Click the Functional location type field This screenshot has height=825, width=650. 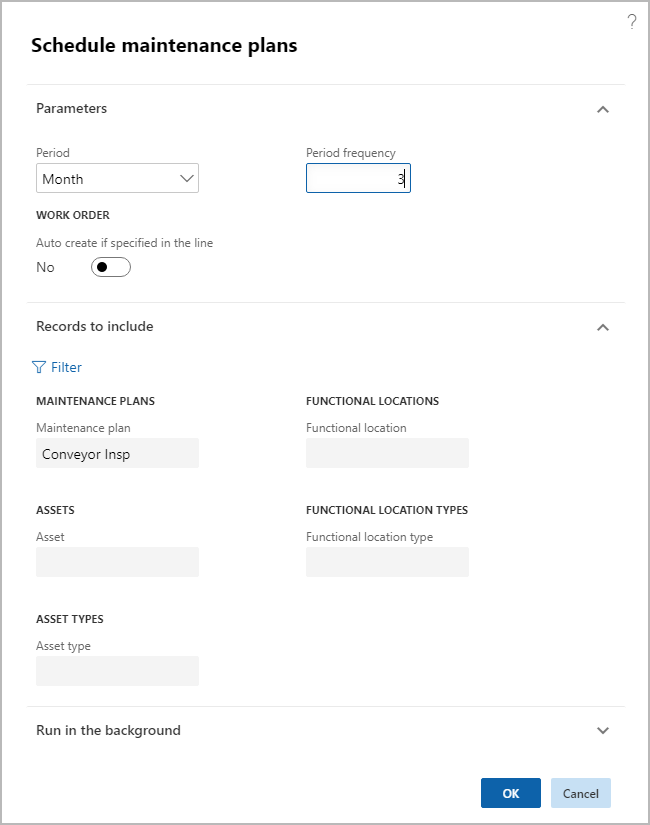(x=387, y=562)
